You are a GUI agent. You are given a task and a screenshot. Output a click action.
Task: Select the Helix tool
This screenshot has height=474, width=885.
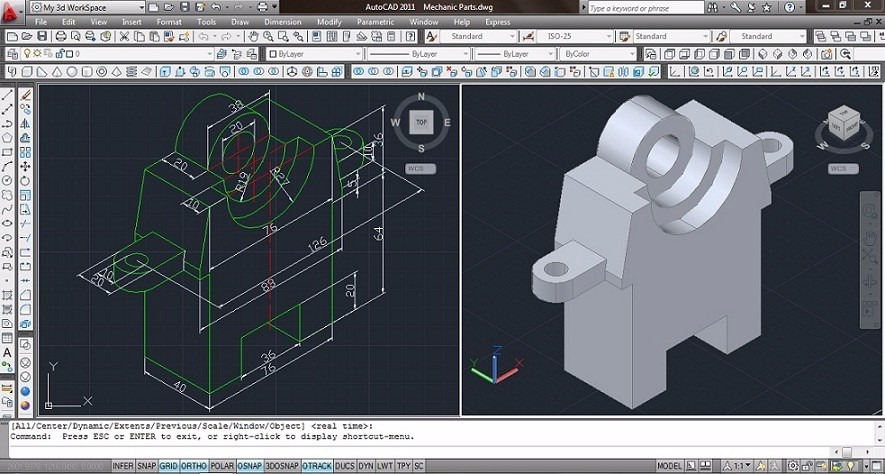[132, 72]
